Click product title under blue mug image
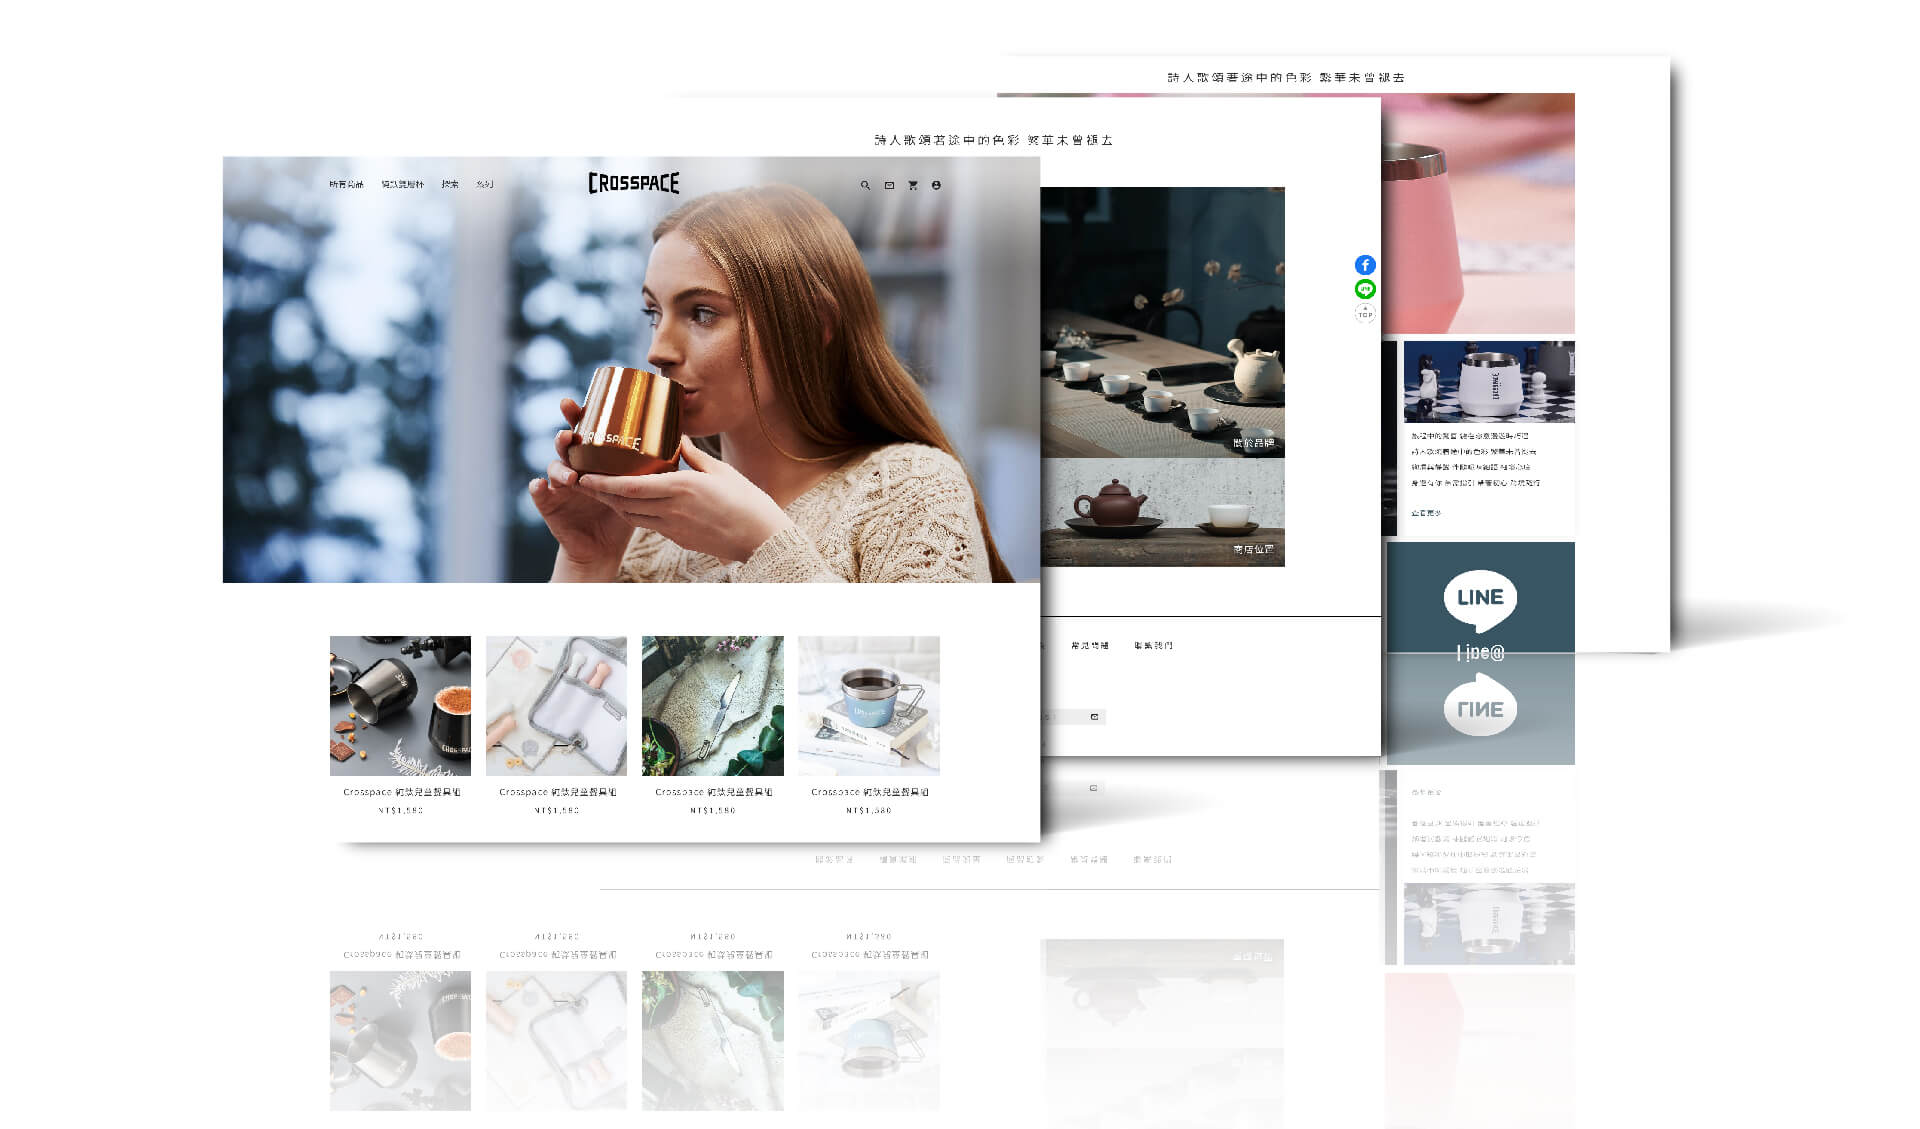The width and height of the screenshot is (1920, 1129). (869, 792)
